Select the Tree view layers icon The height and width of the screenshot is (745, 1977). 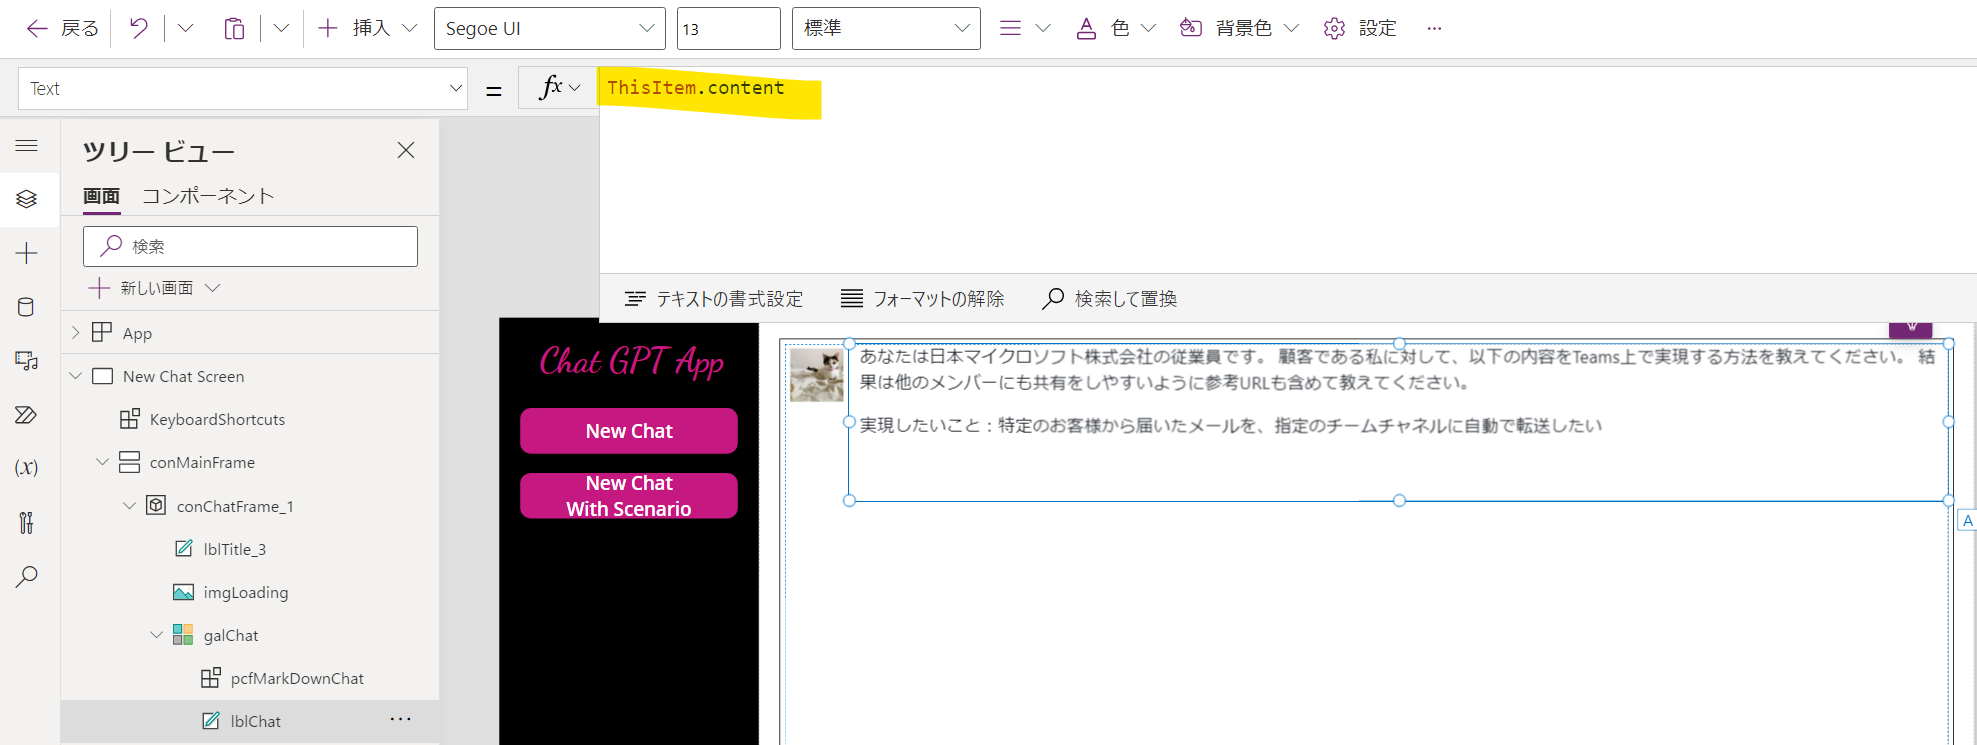tap(27, 199)
